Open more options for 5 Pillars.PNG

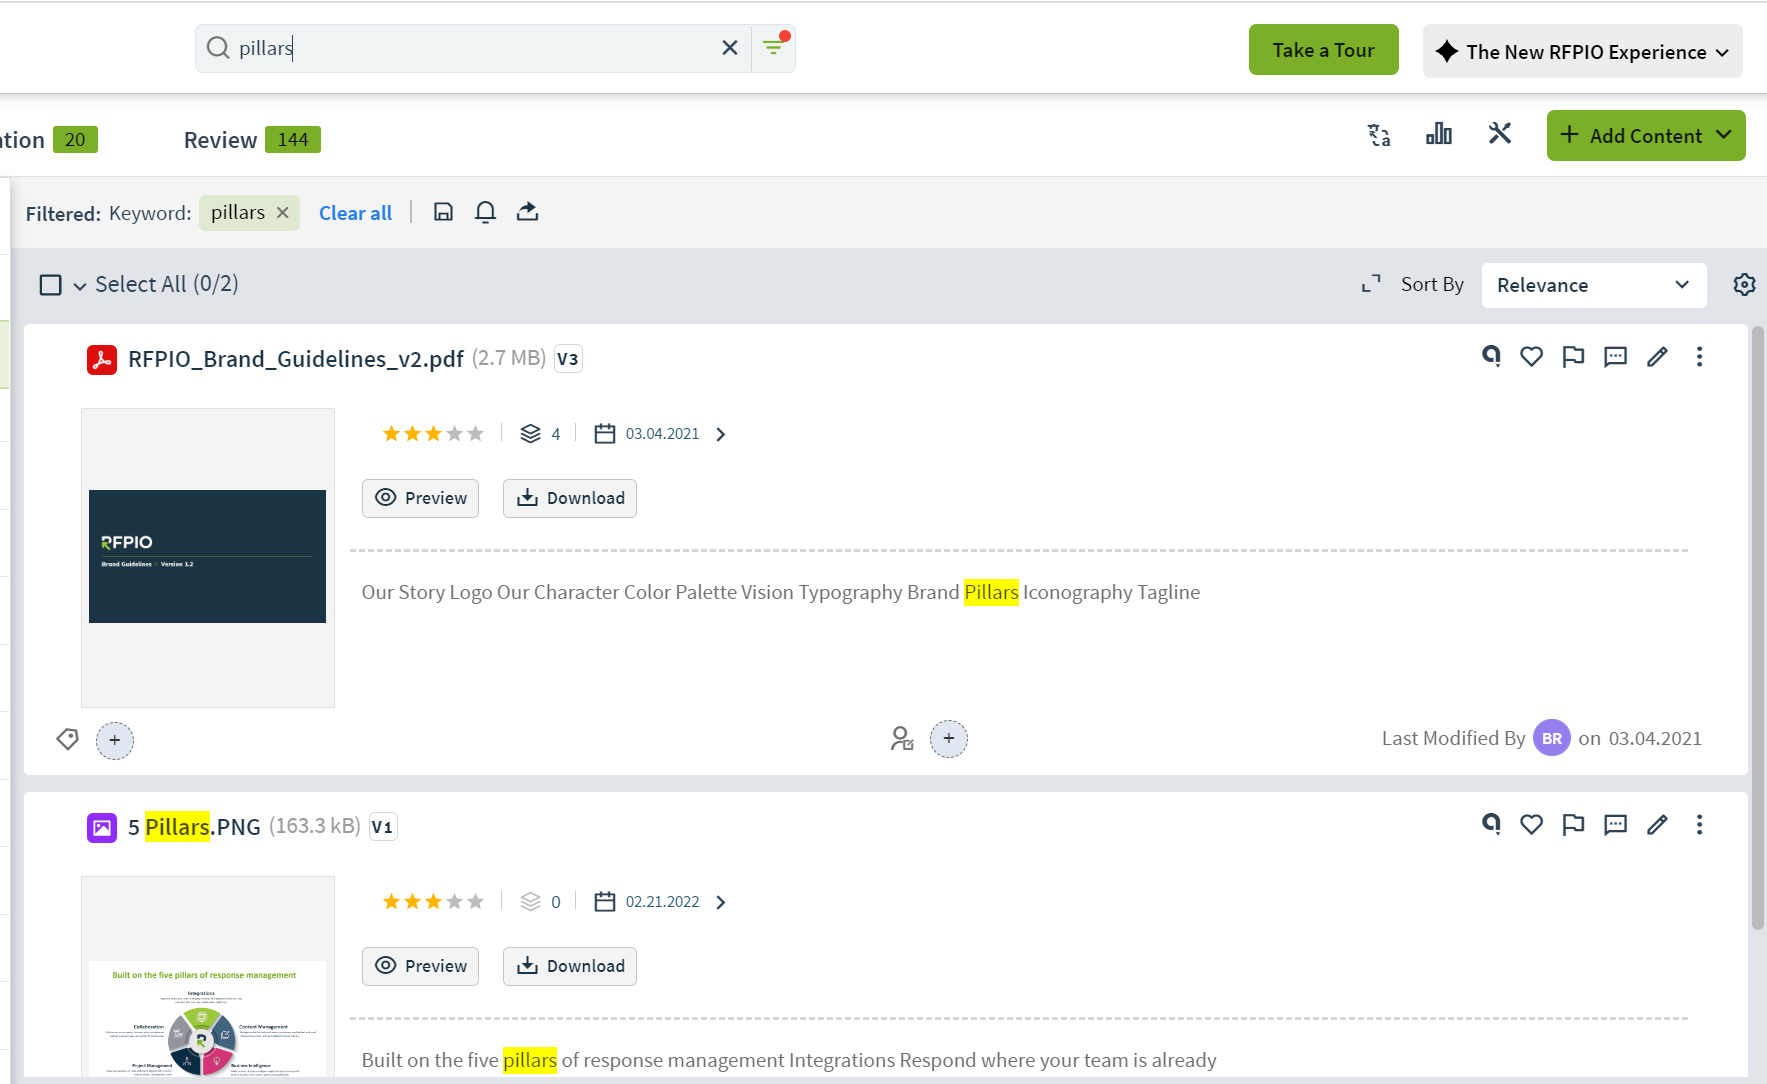point(1699,824)
